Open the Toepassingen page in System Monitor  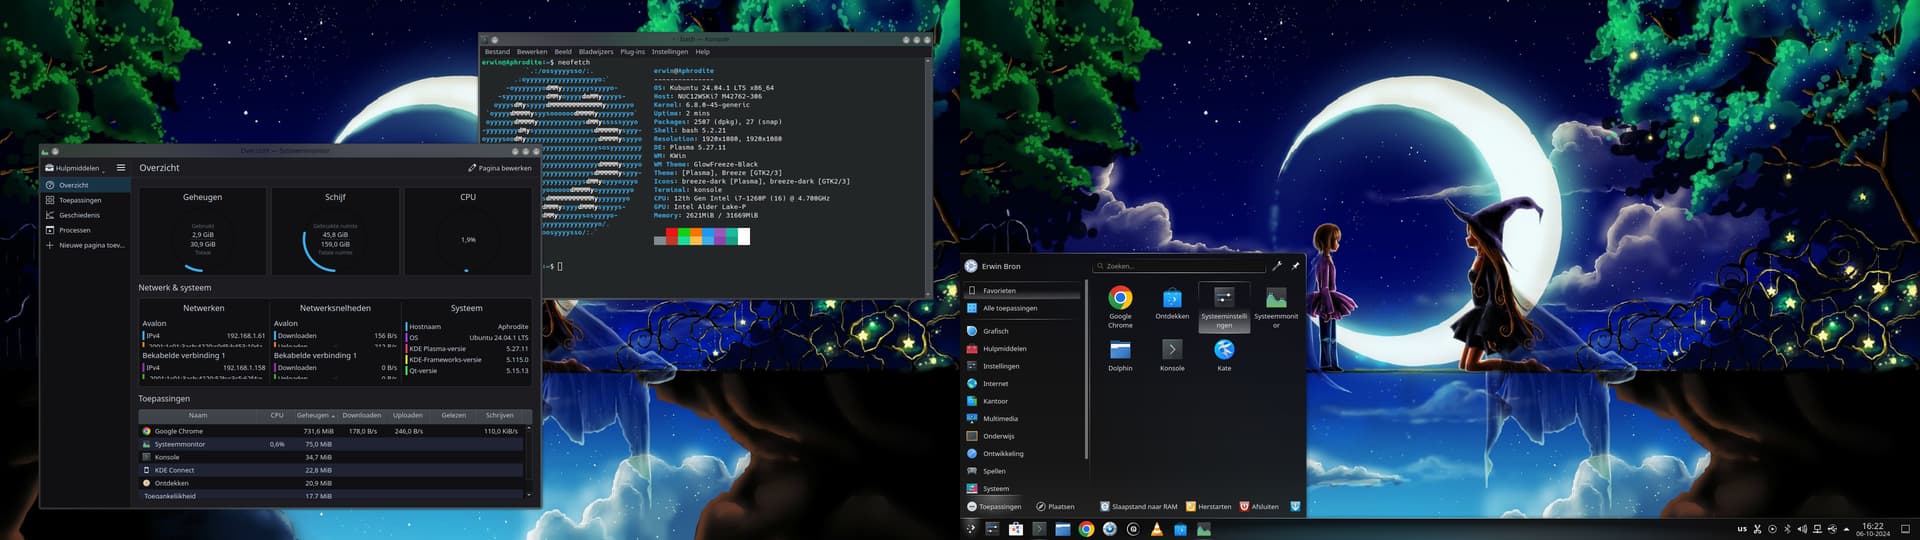coord(85,200)
